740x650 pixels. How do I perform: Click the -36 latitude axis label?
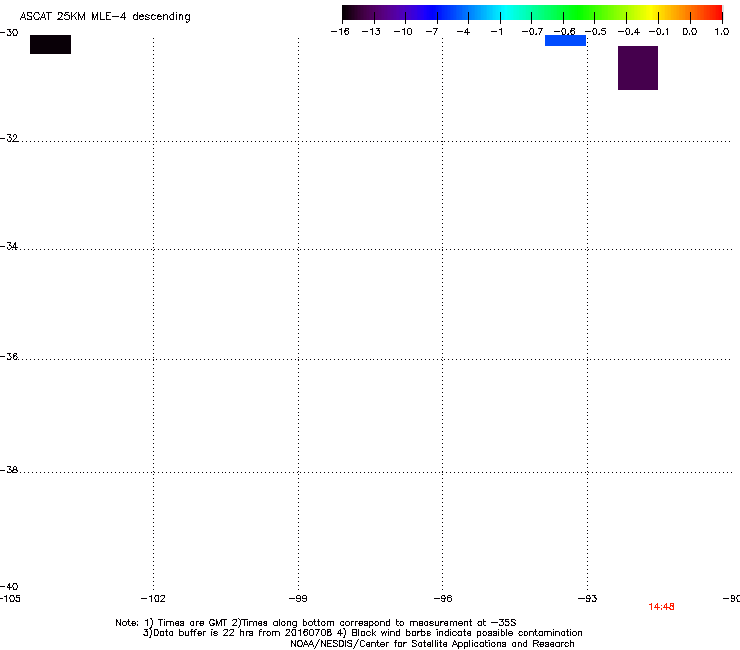[x=9, y=356]
